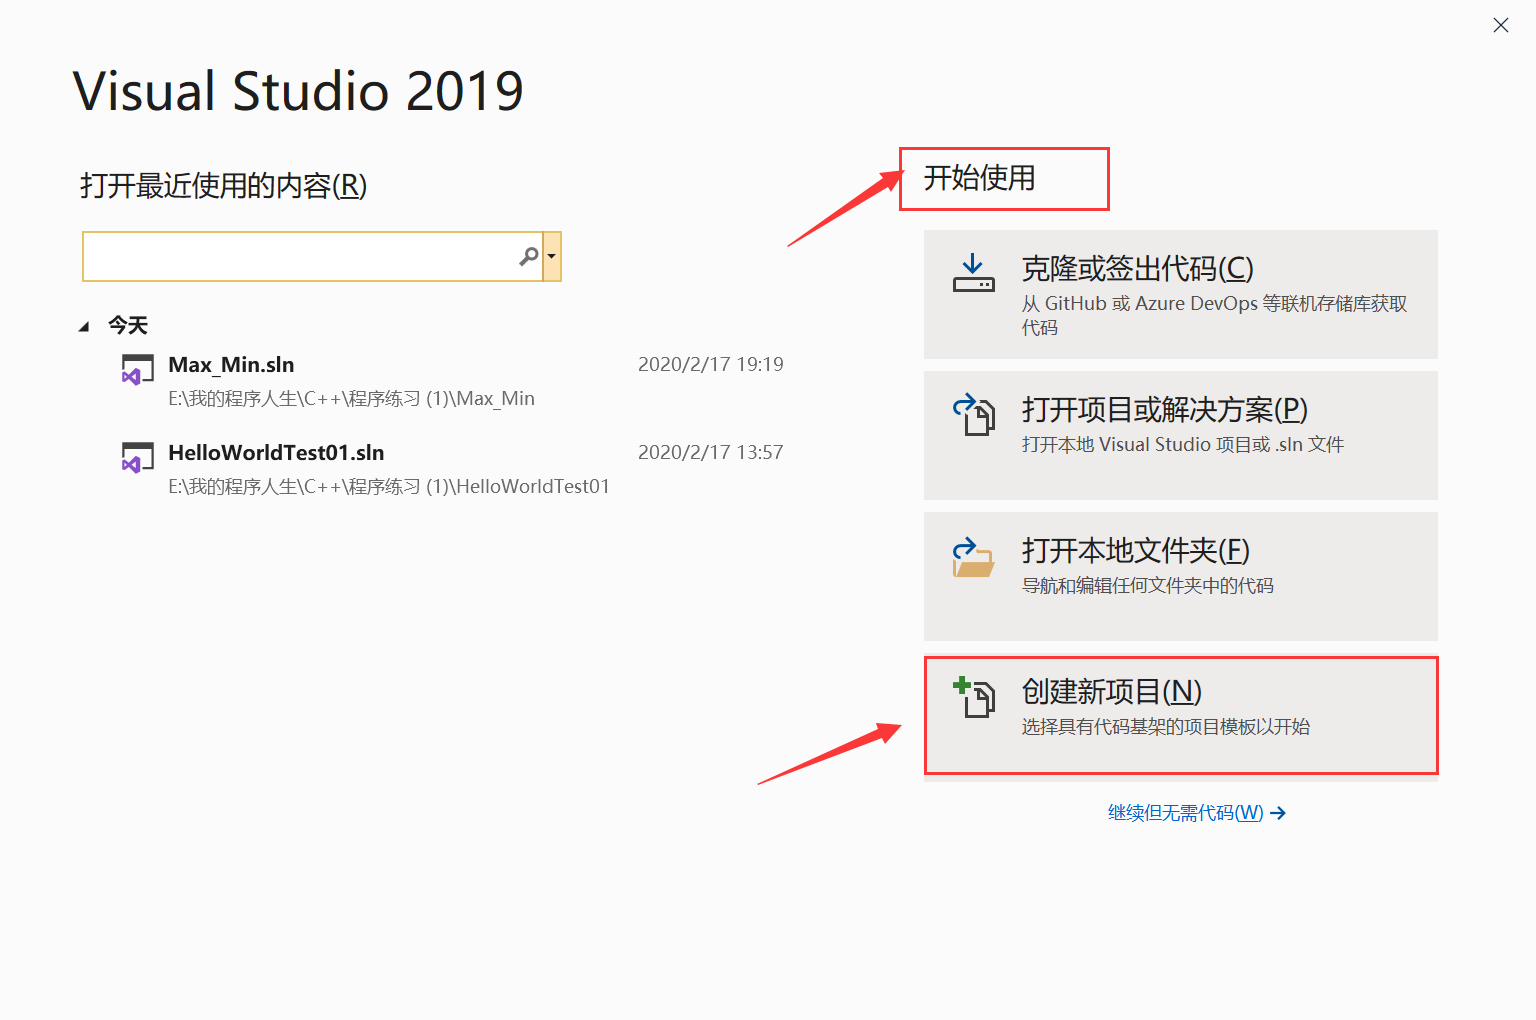Screen dimensions: 1536x1020
Task: Click the open local folder icon
Action: click(x=973, y=557)
